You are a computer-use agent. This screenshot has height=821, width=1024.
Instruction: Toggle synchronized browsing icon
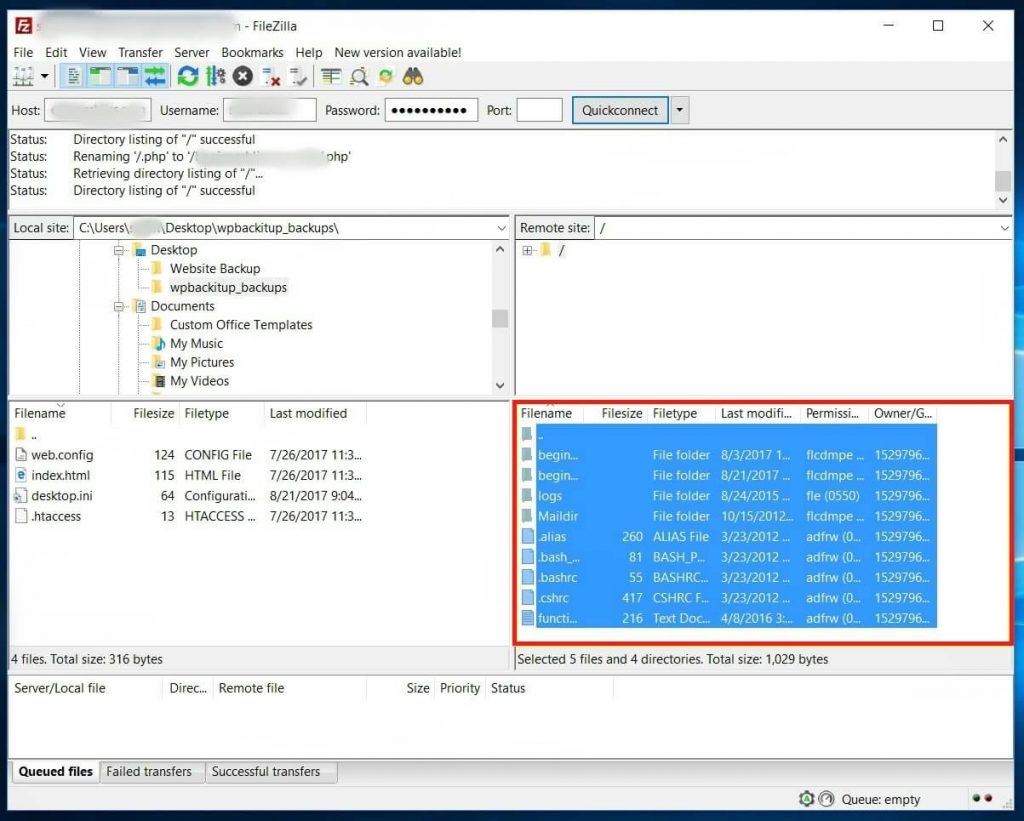pos(386,77)
